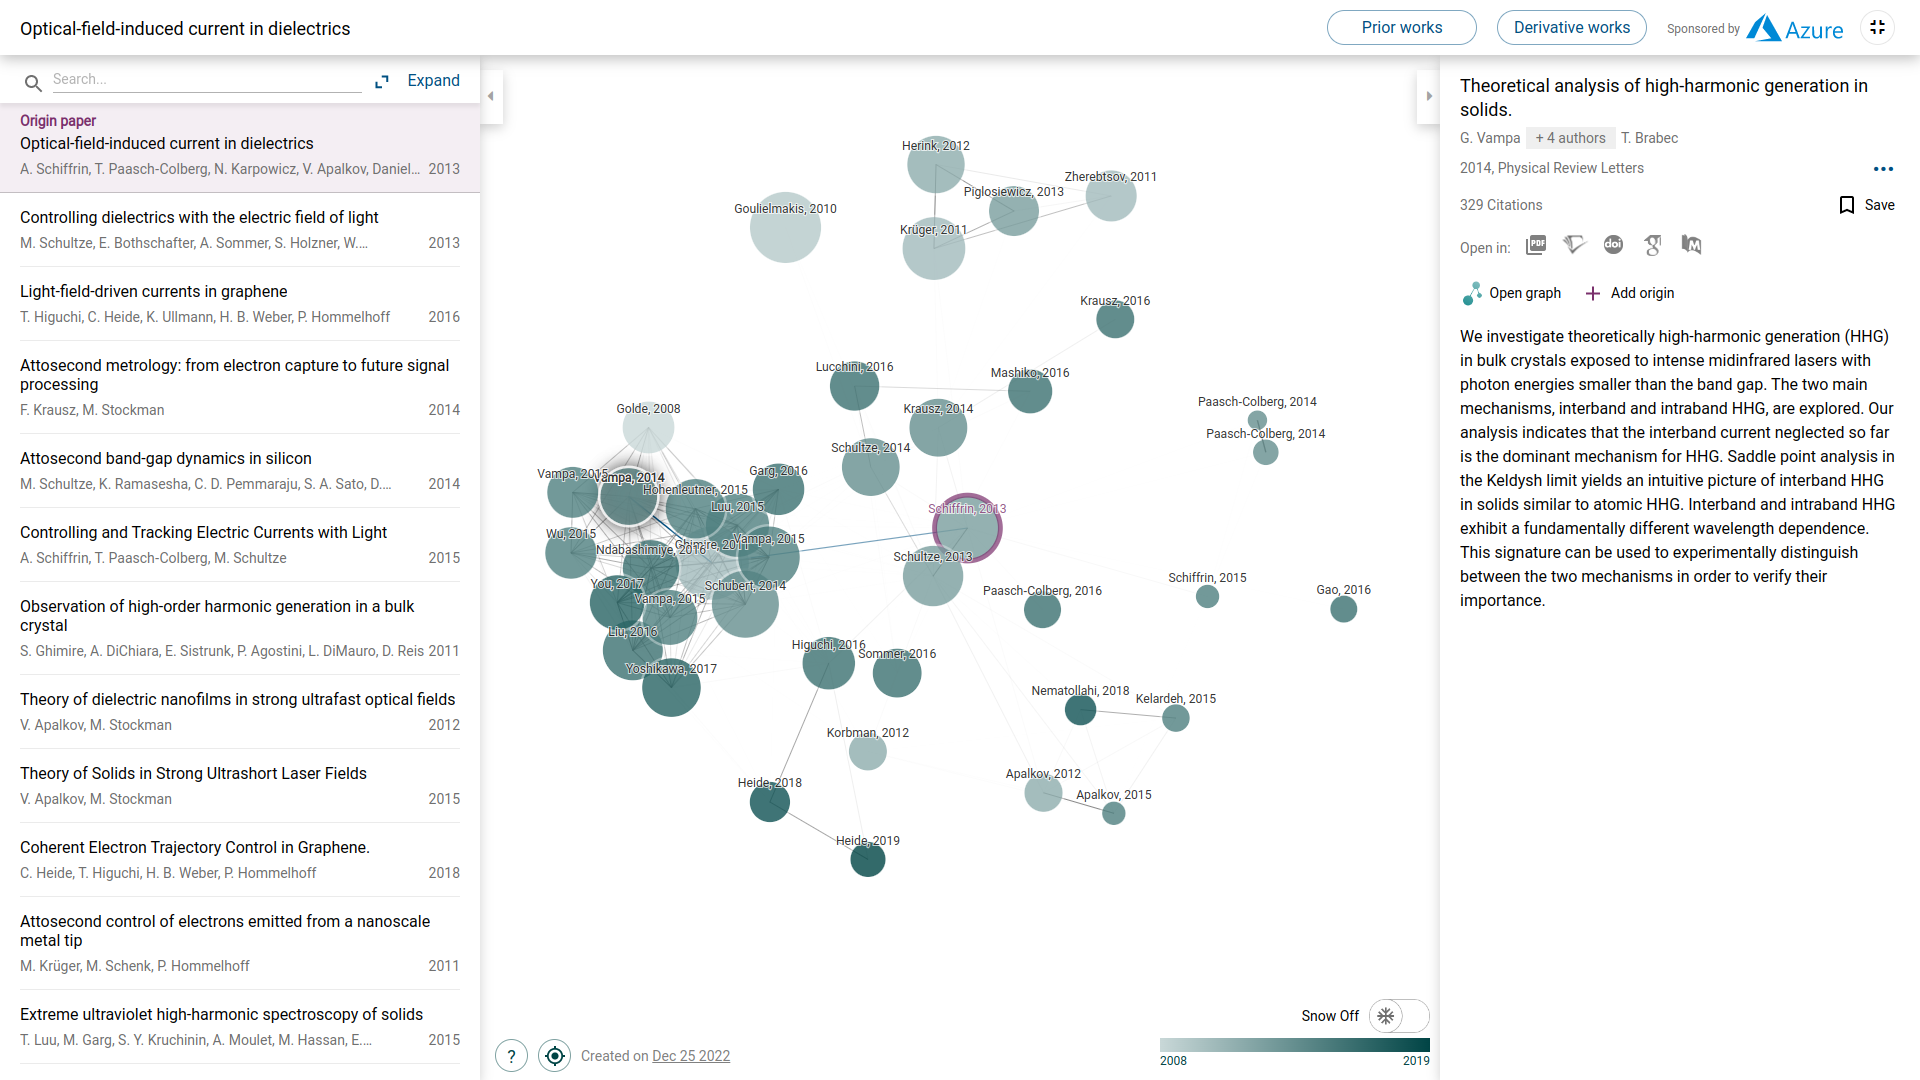Open the help question mark button
The image size is (1920, 1080).
[511, 1056]
